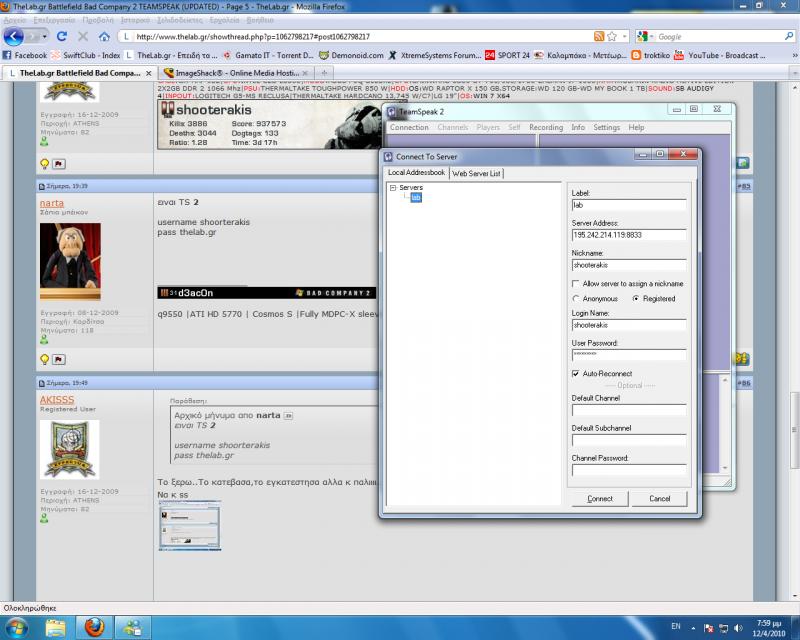Open the YouTube - Broadcast bookmark
This screenshot has width=800, height=640.
tap(719, 55)
